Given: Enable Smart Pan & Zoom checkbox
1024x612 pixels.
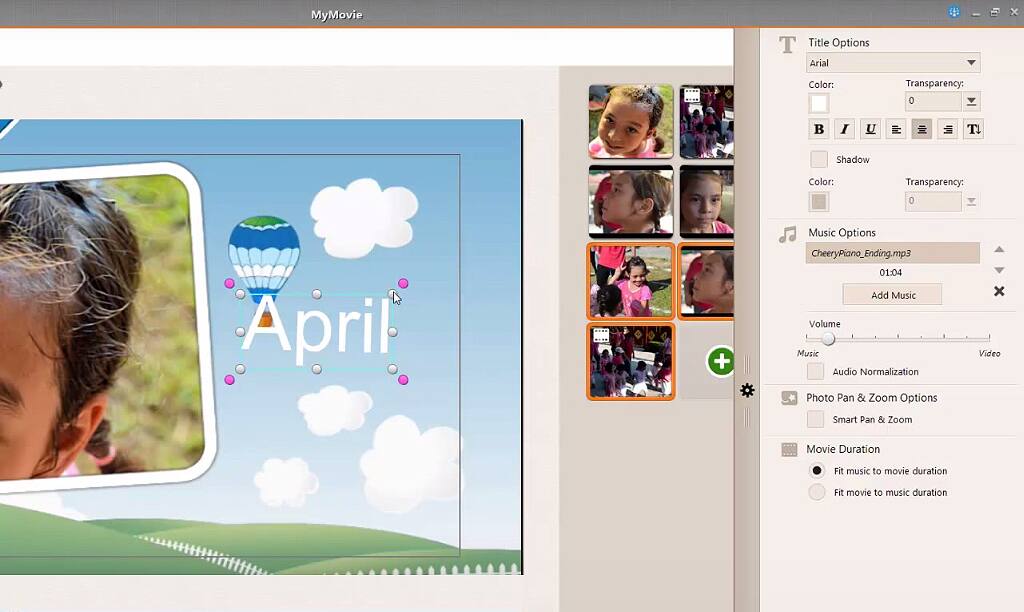Looking at the screenshot, I should 815,419.
